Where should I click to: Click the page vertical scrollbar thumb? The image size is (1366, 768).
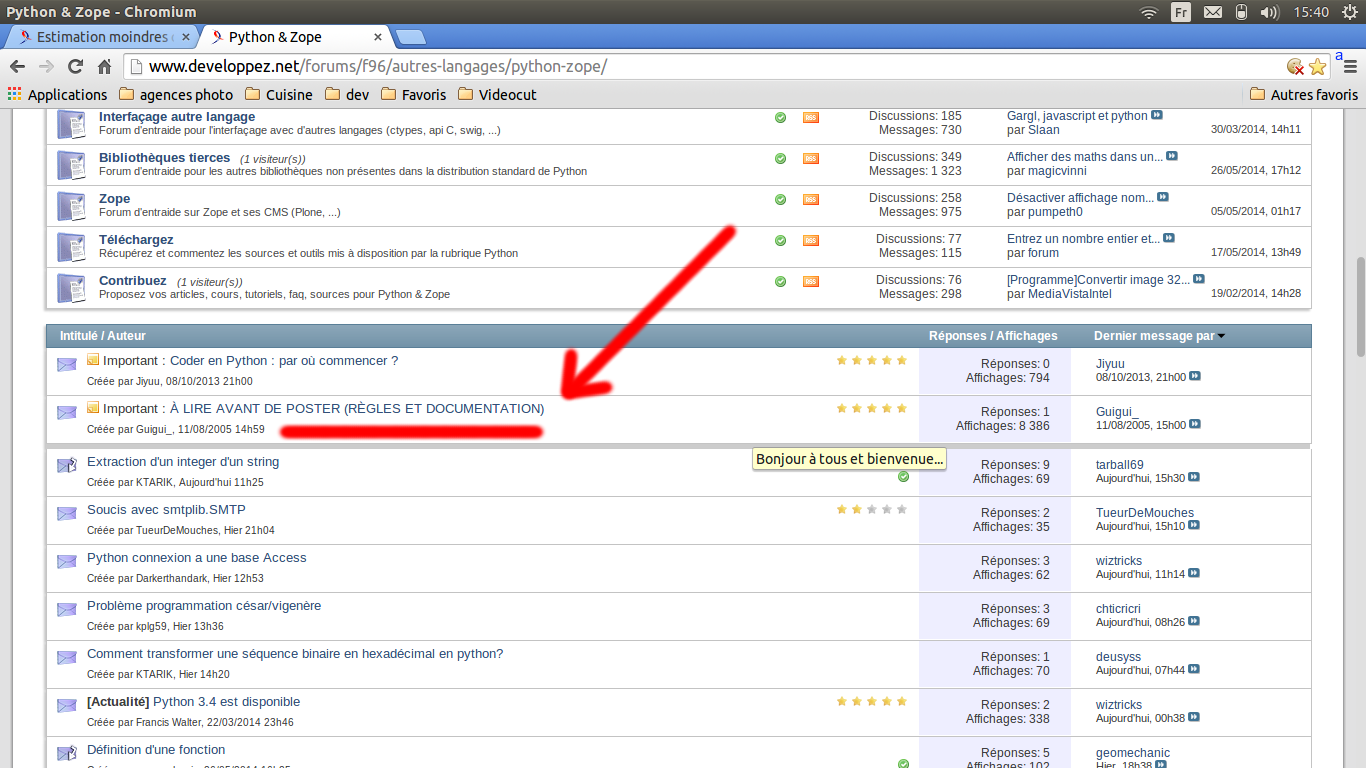pyautogui.click(x=1360, y=306)
